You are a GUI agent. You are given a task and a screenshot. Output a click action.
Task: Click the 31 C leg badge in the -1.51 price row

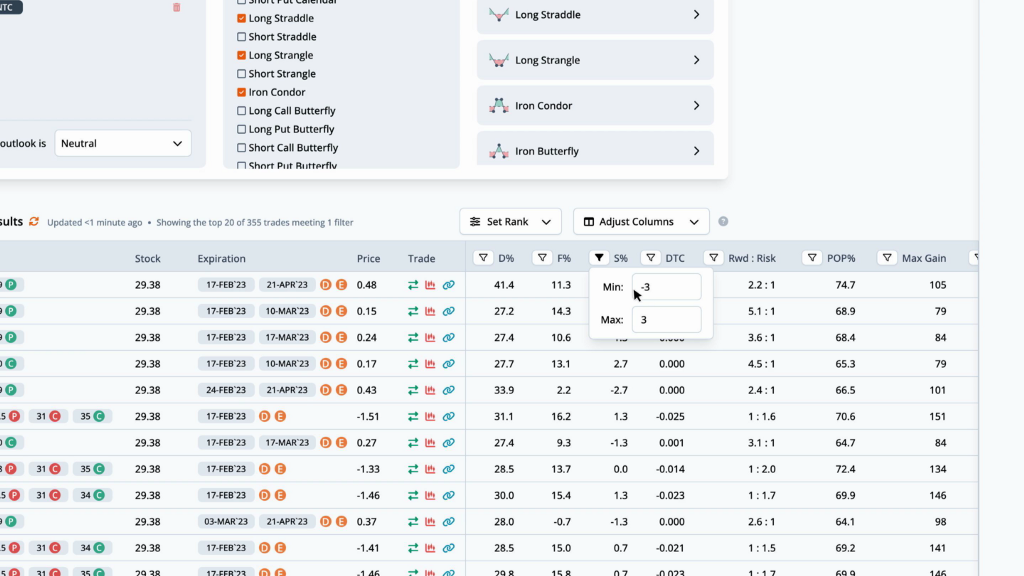[x=48, y=416]
